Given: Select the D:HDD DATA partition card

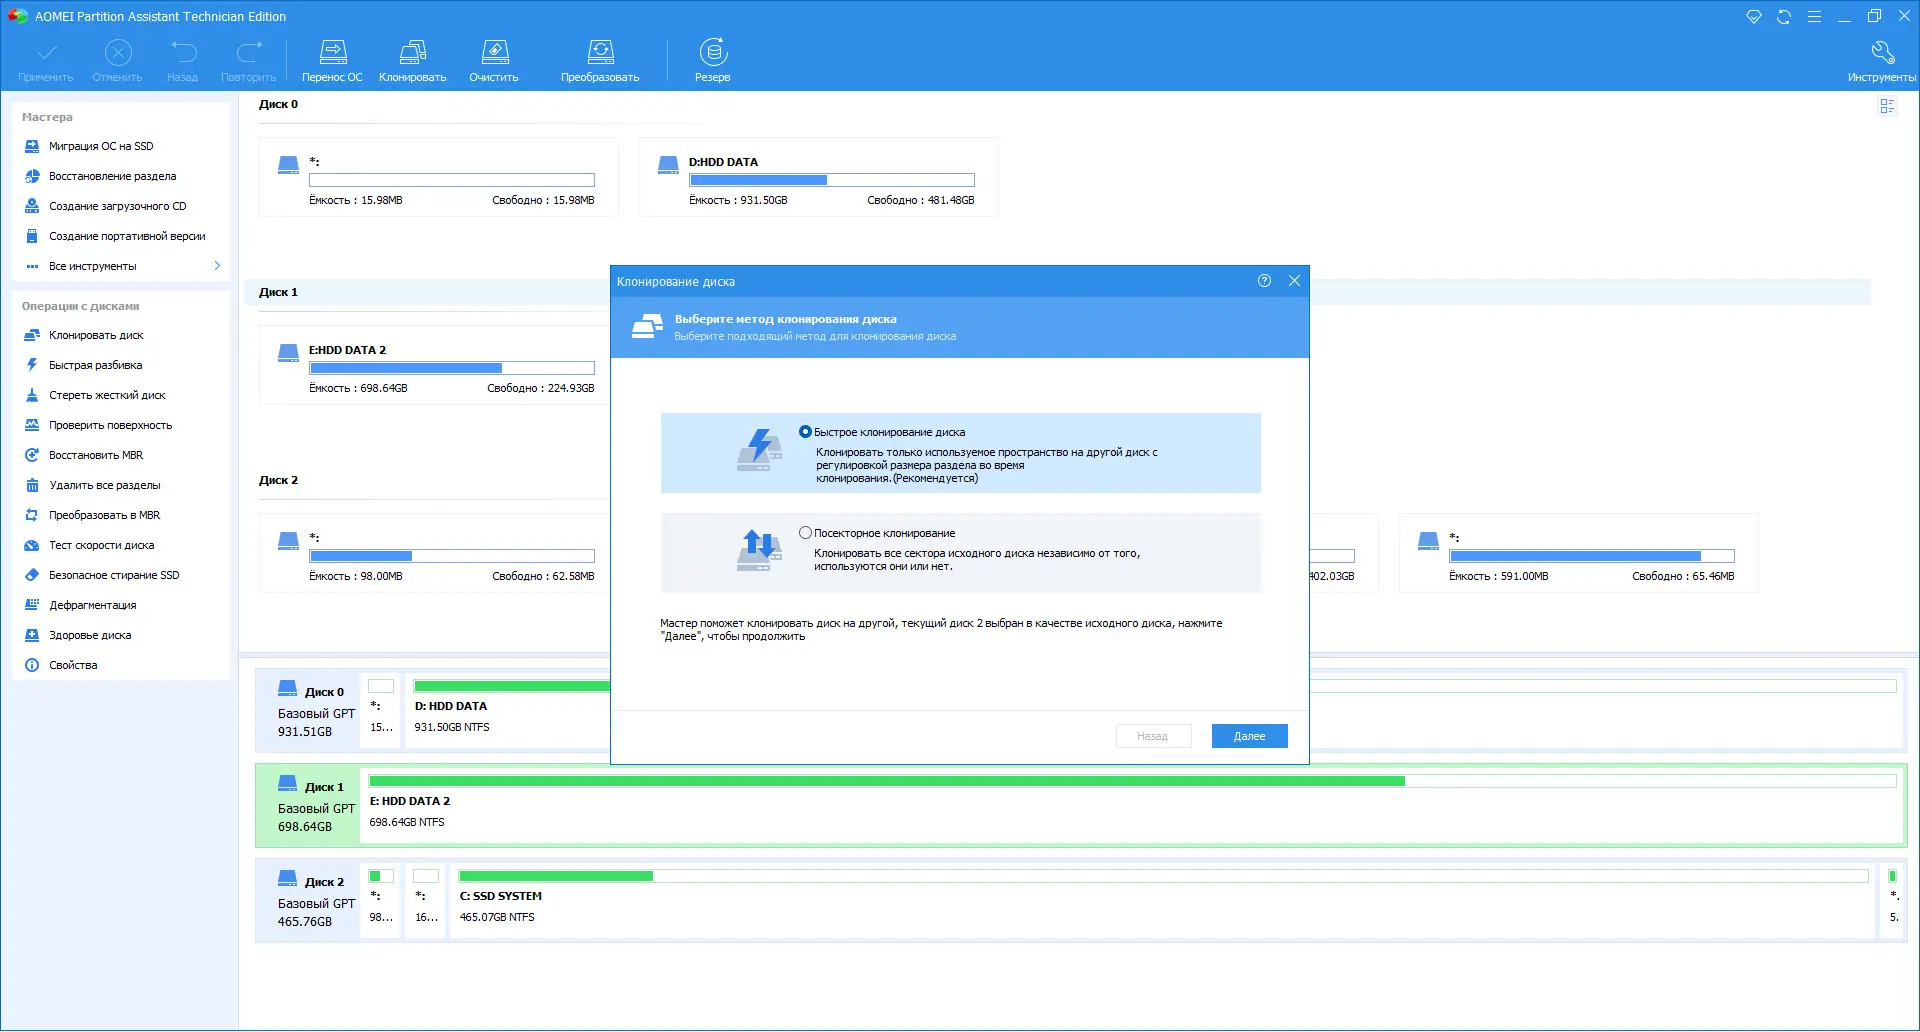Looking at the screenshot, I should coord(818,178).
